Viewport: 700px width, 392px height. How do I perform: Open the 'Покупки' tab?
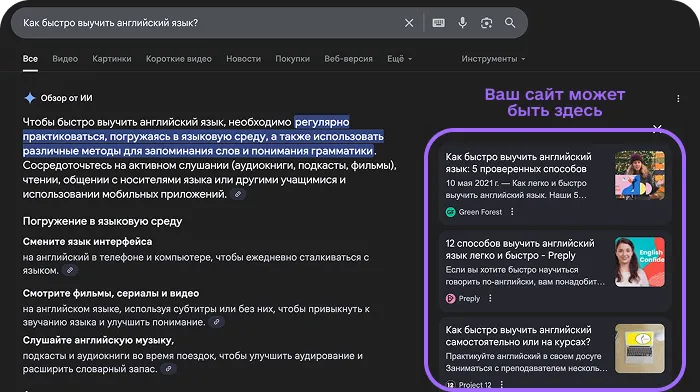[x=292, y=59]
